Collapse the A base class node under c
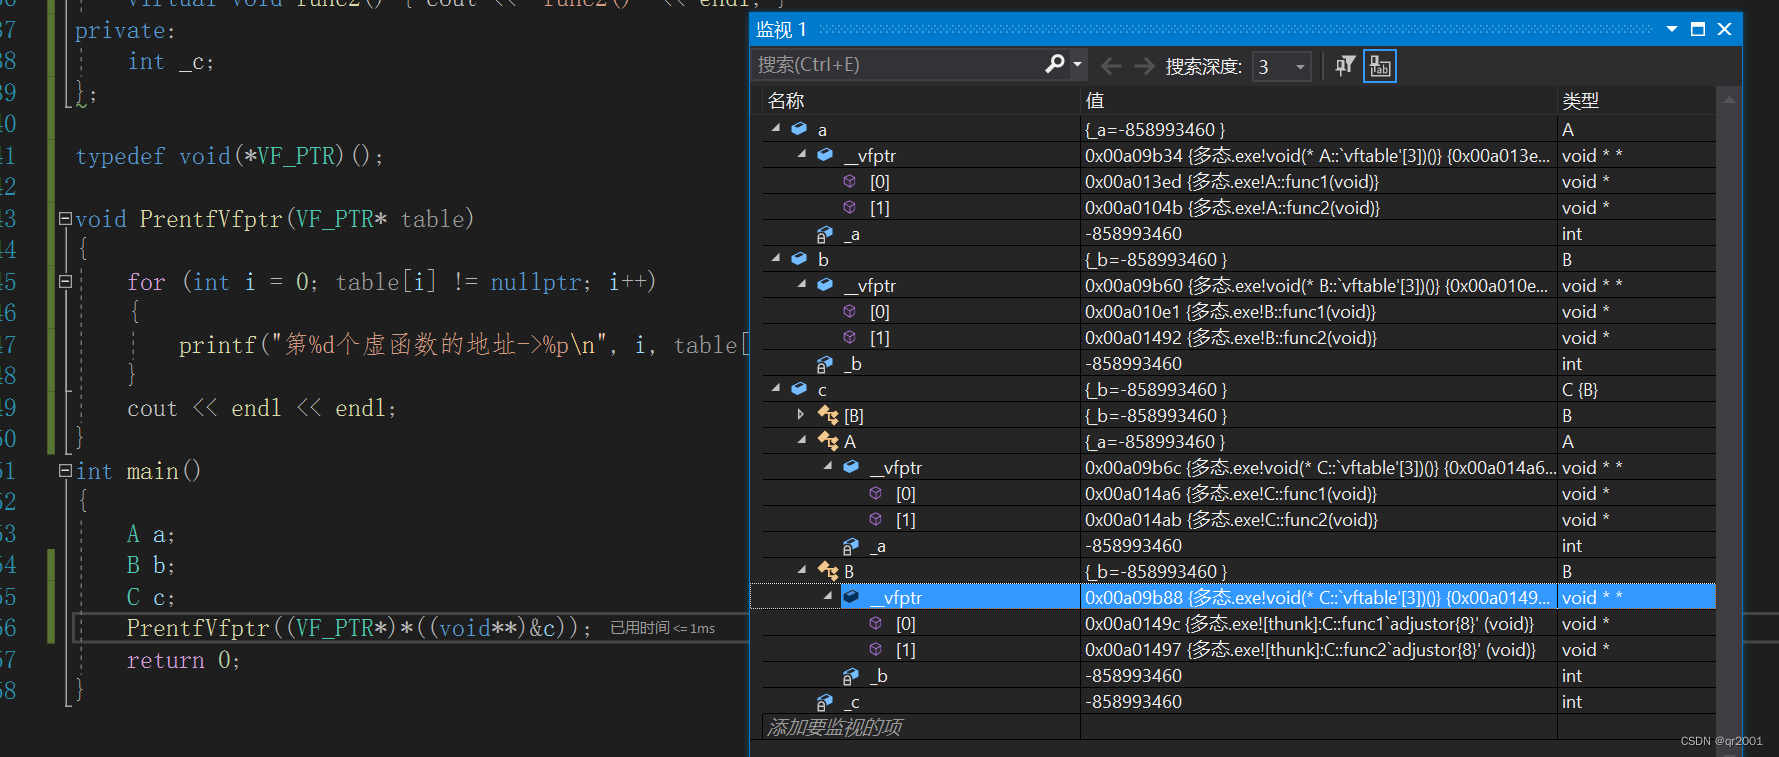 click(x=802, y=441)
